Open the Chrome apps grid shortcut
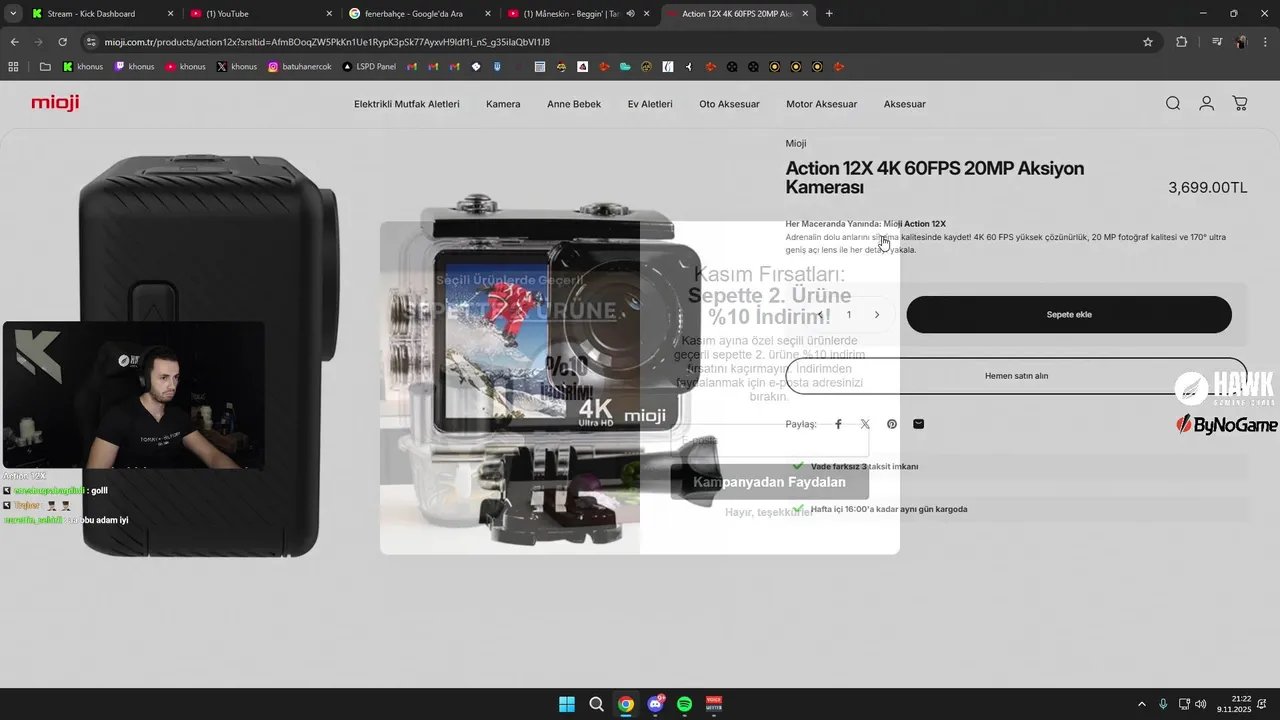The image size is (1280, 720). pos(14,67)
